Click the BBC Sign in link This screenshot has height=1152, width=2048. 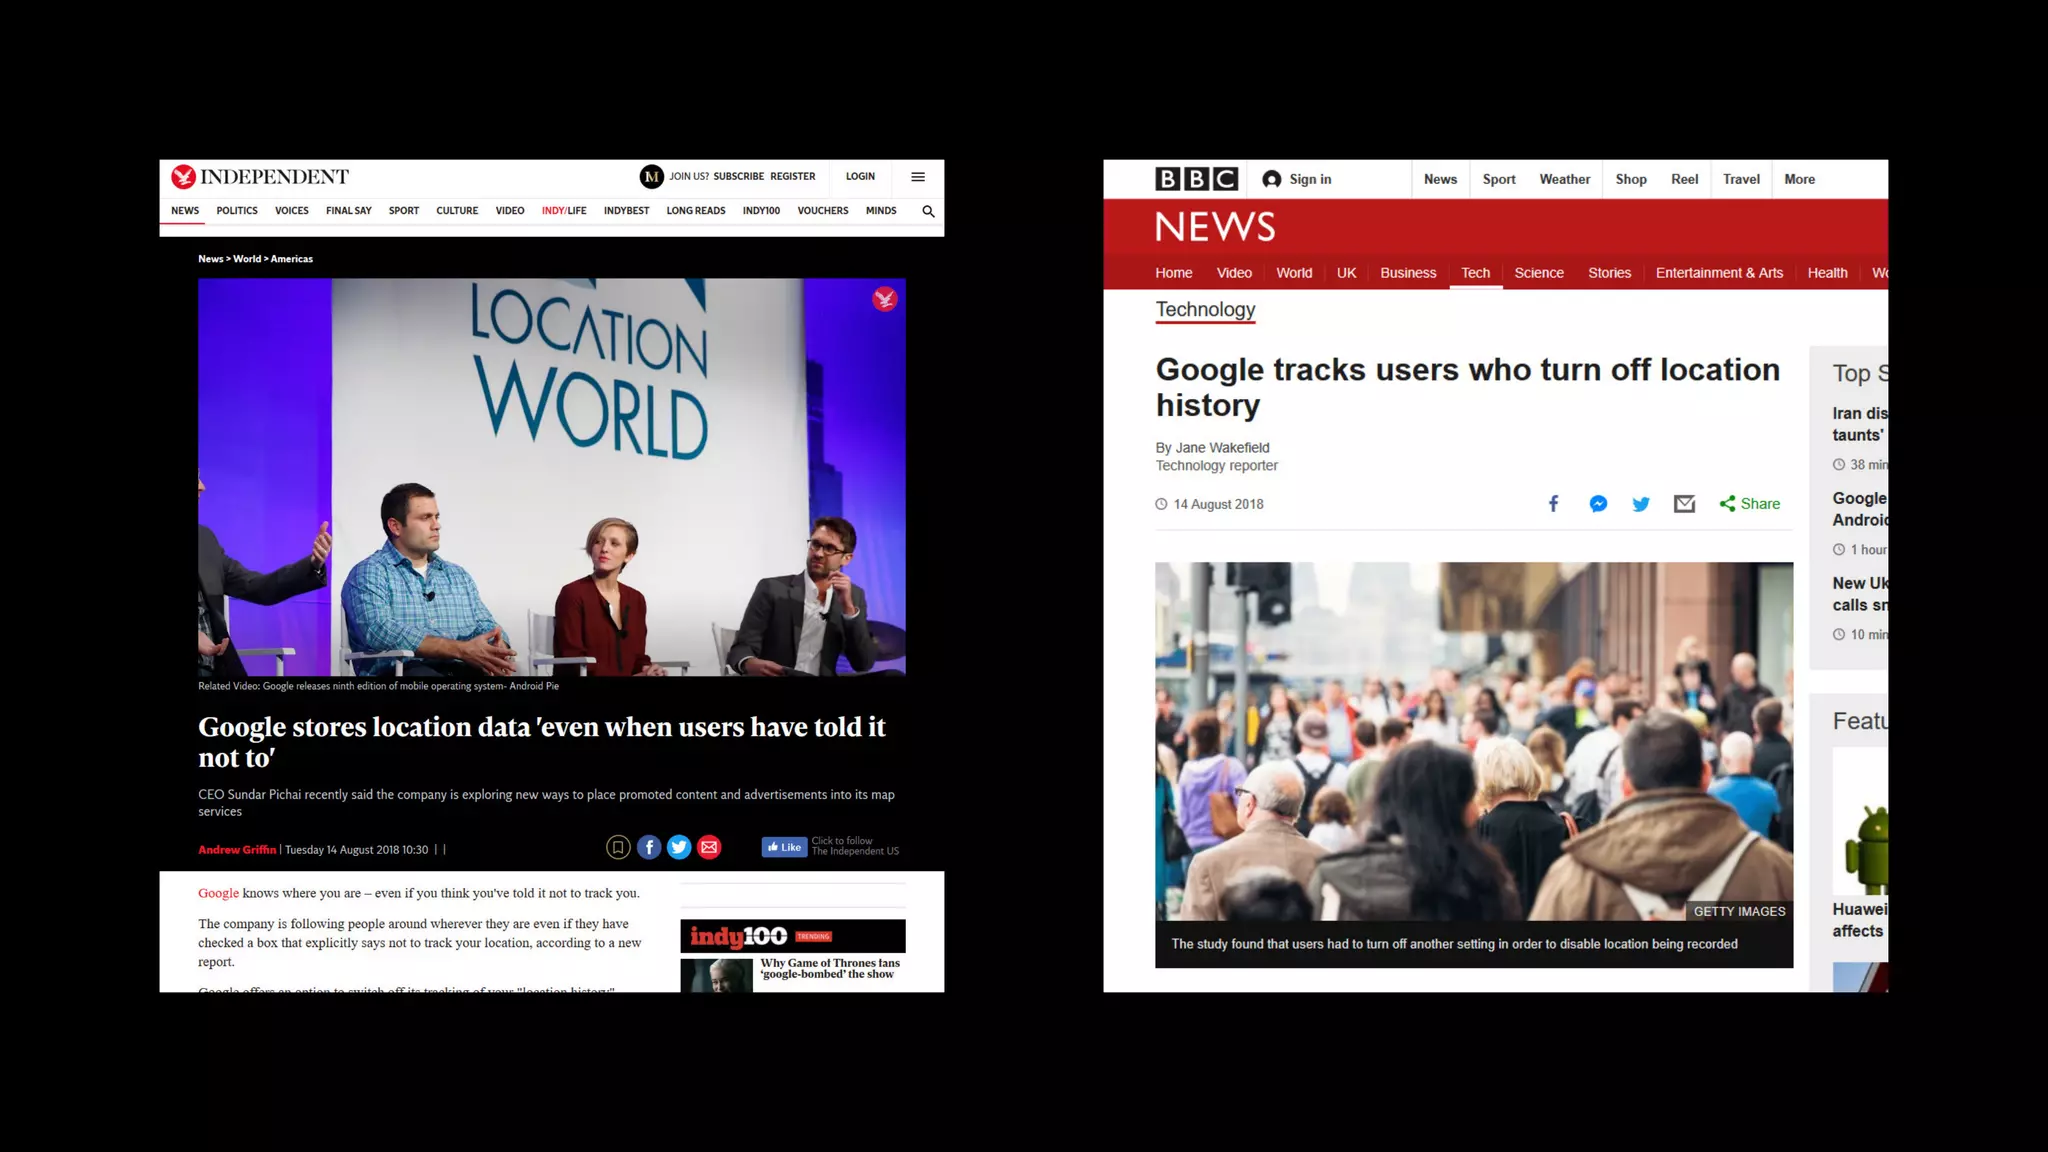point(1297,179)
